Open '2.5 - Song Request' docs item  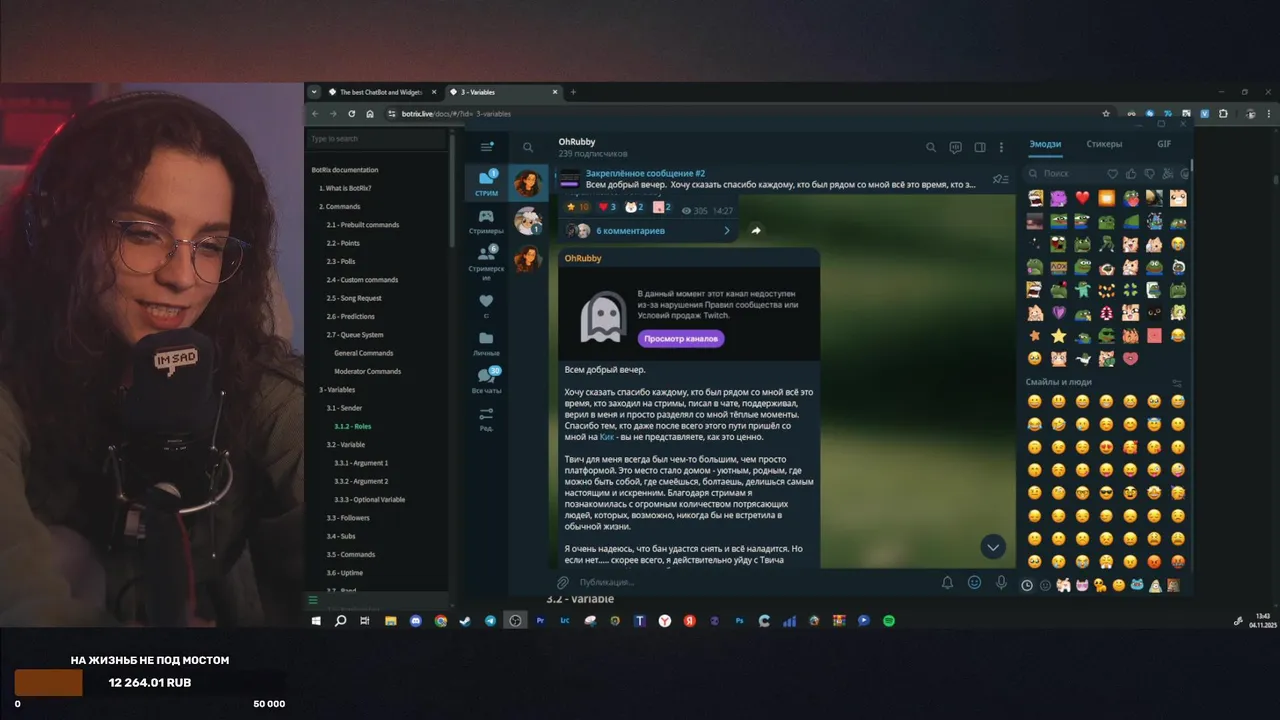tap(354, 298)
